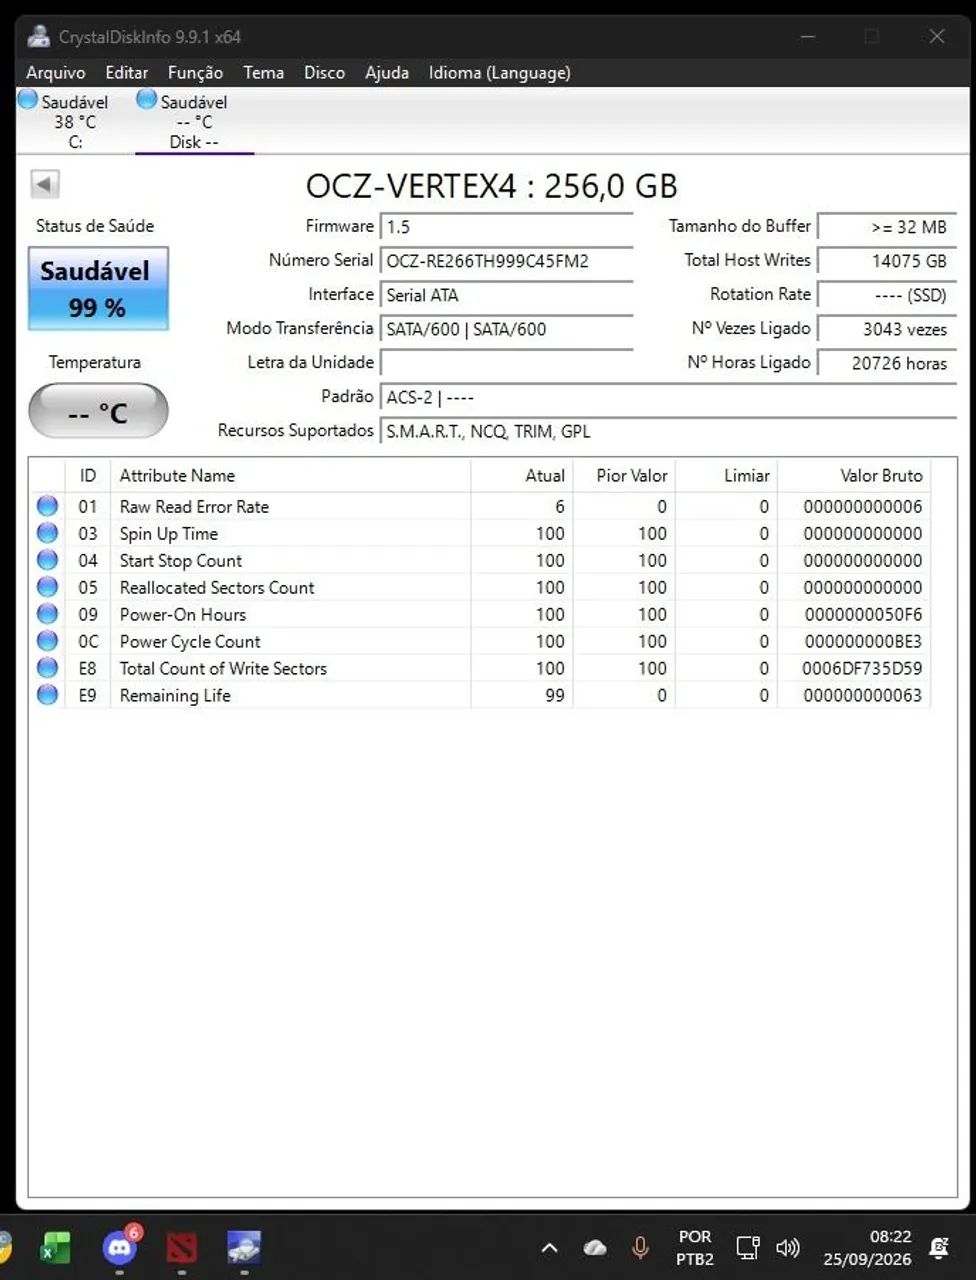Click the -- °C temperature button
Image resolution: width=976 pixels, height=1280 pixels.
pyautogui.click(x=98, y=411)
